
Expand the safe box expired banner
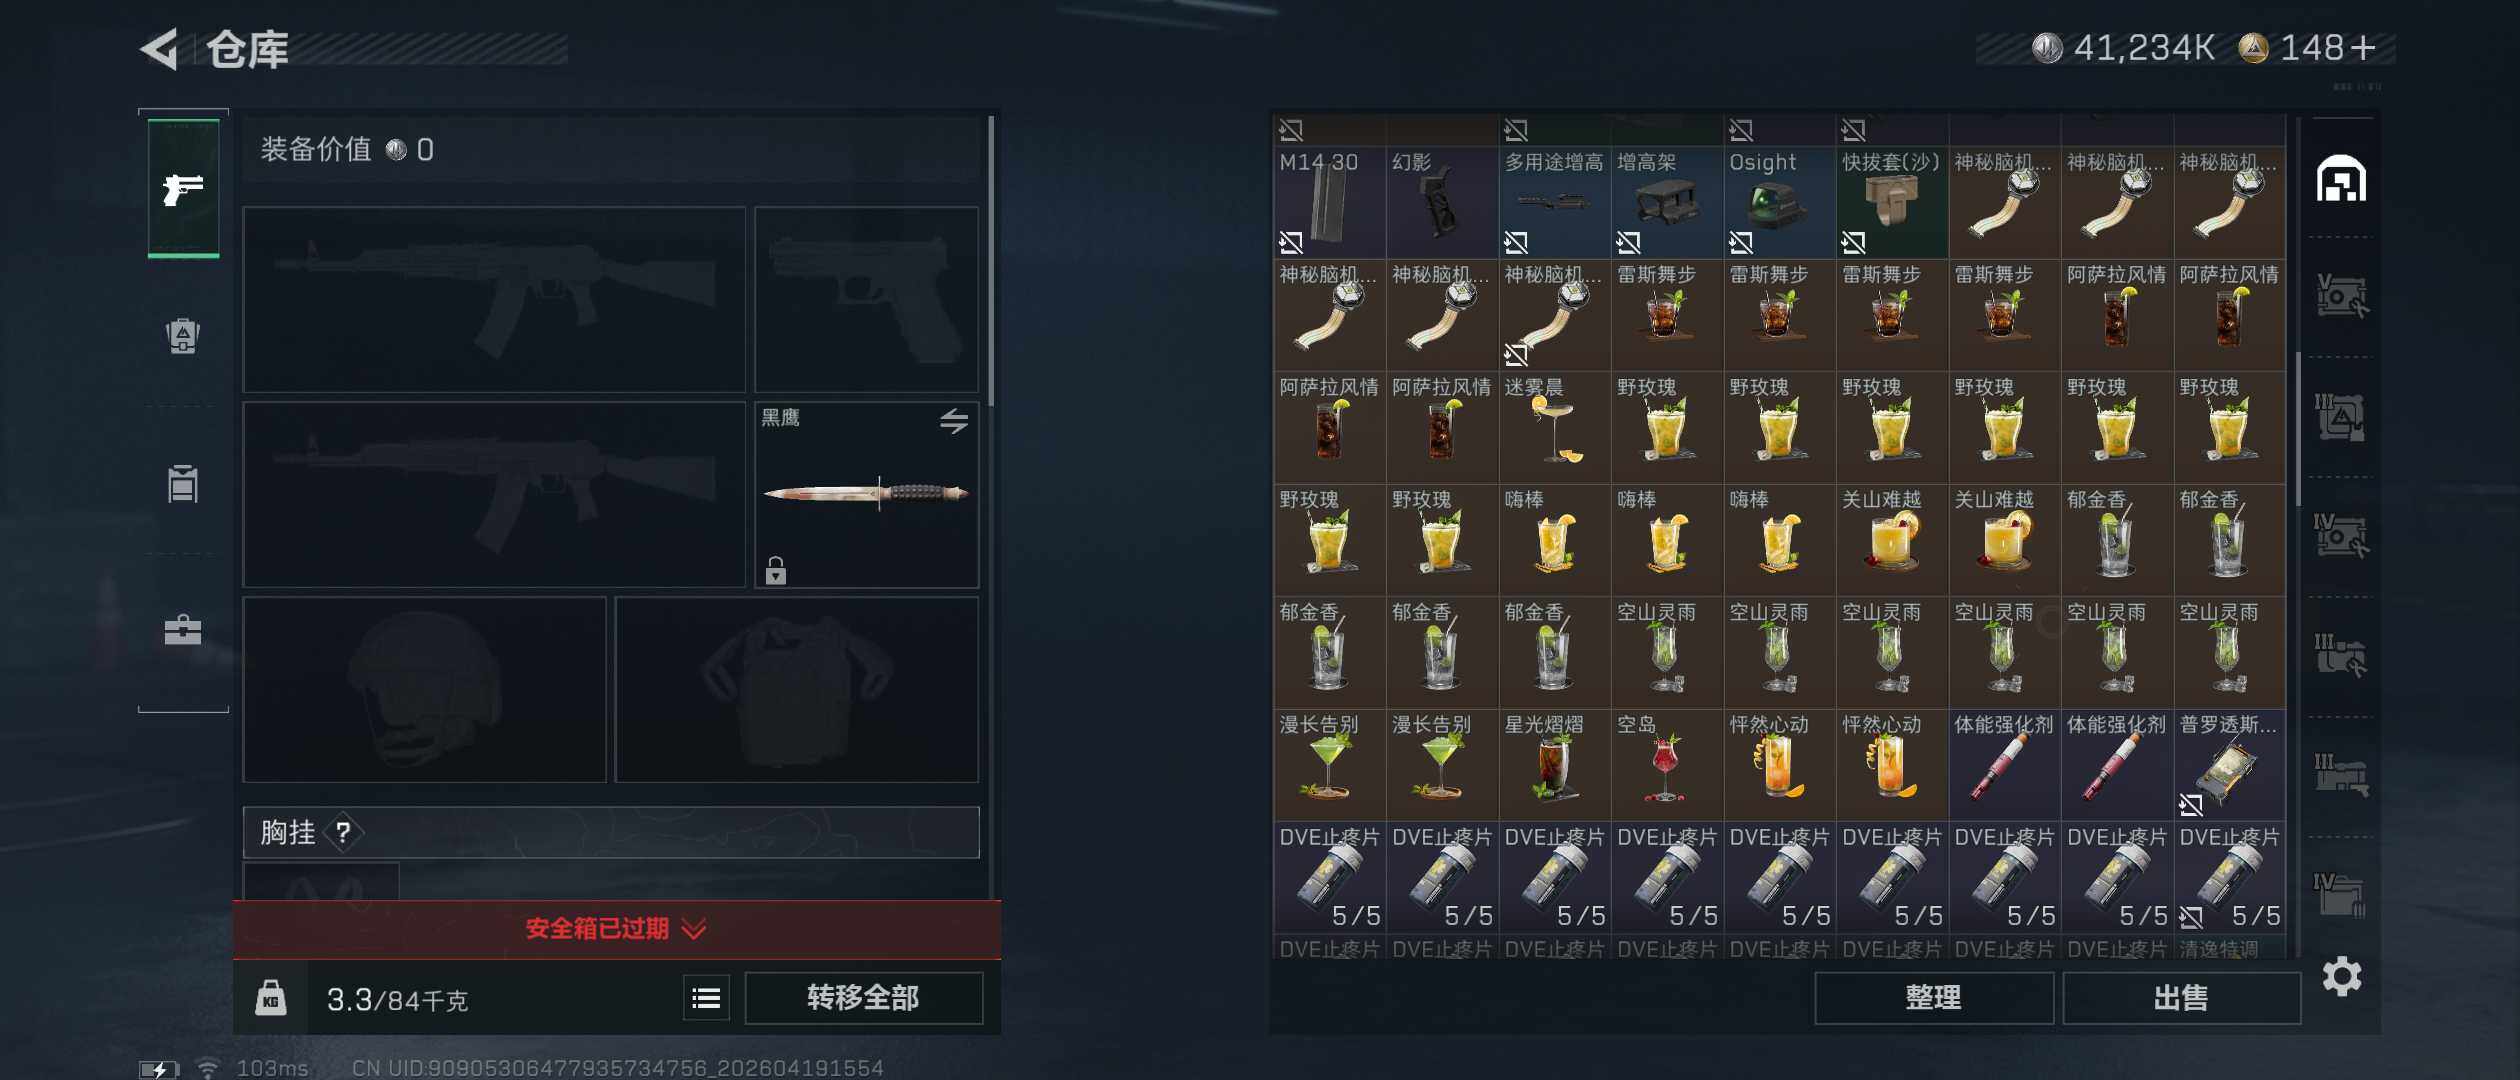(617, 929)
